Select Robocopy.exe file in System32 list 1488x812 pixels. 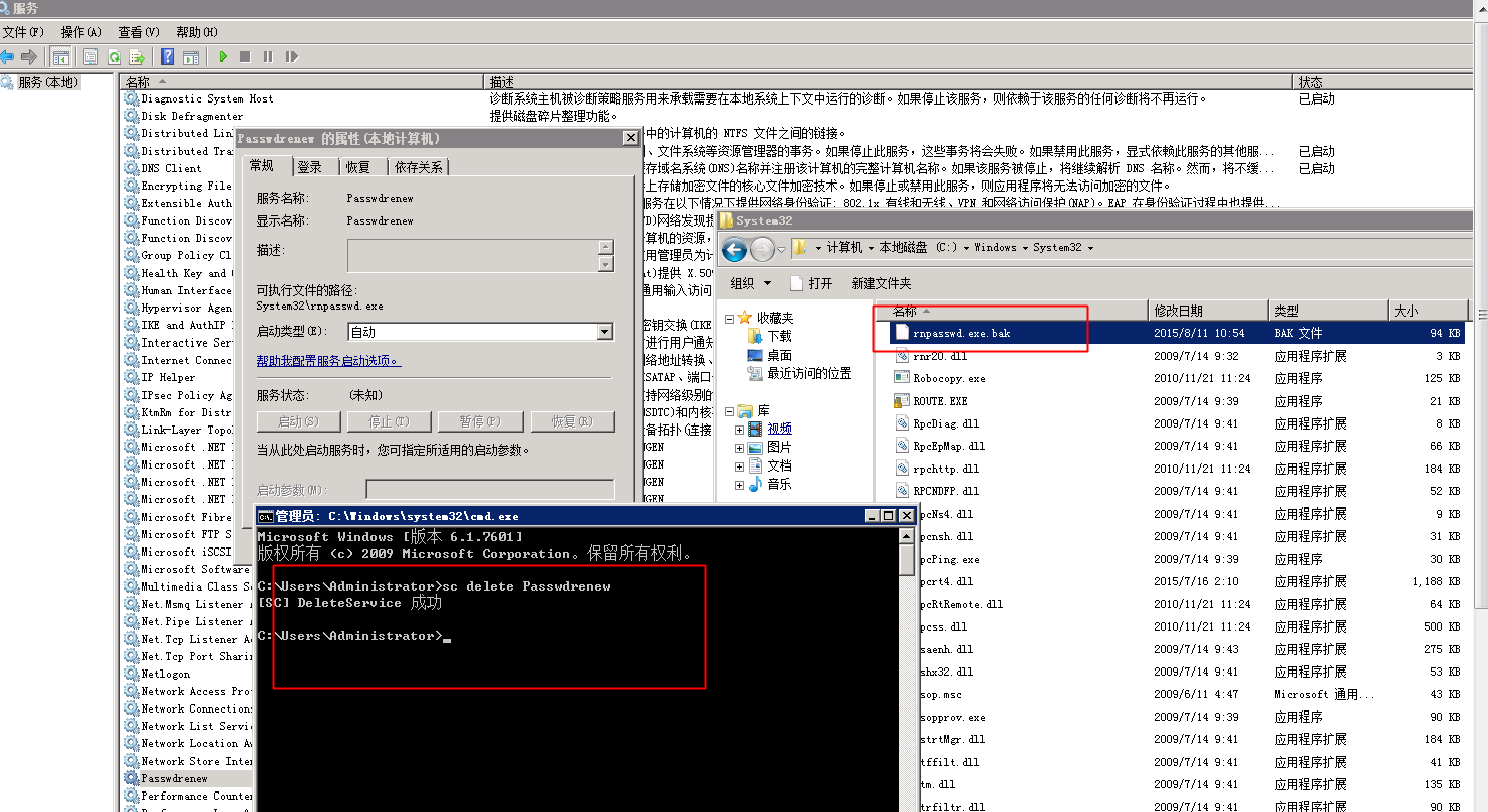point(949,378)
